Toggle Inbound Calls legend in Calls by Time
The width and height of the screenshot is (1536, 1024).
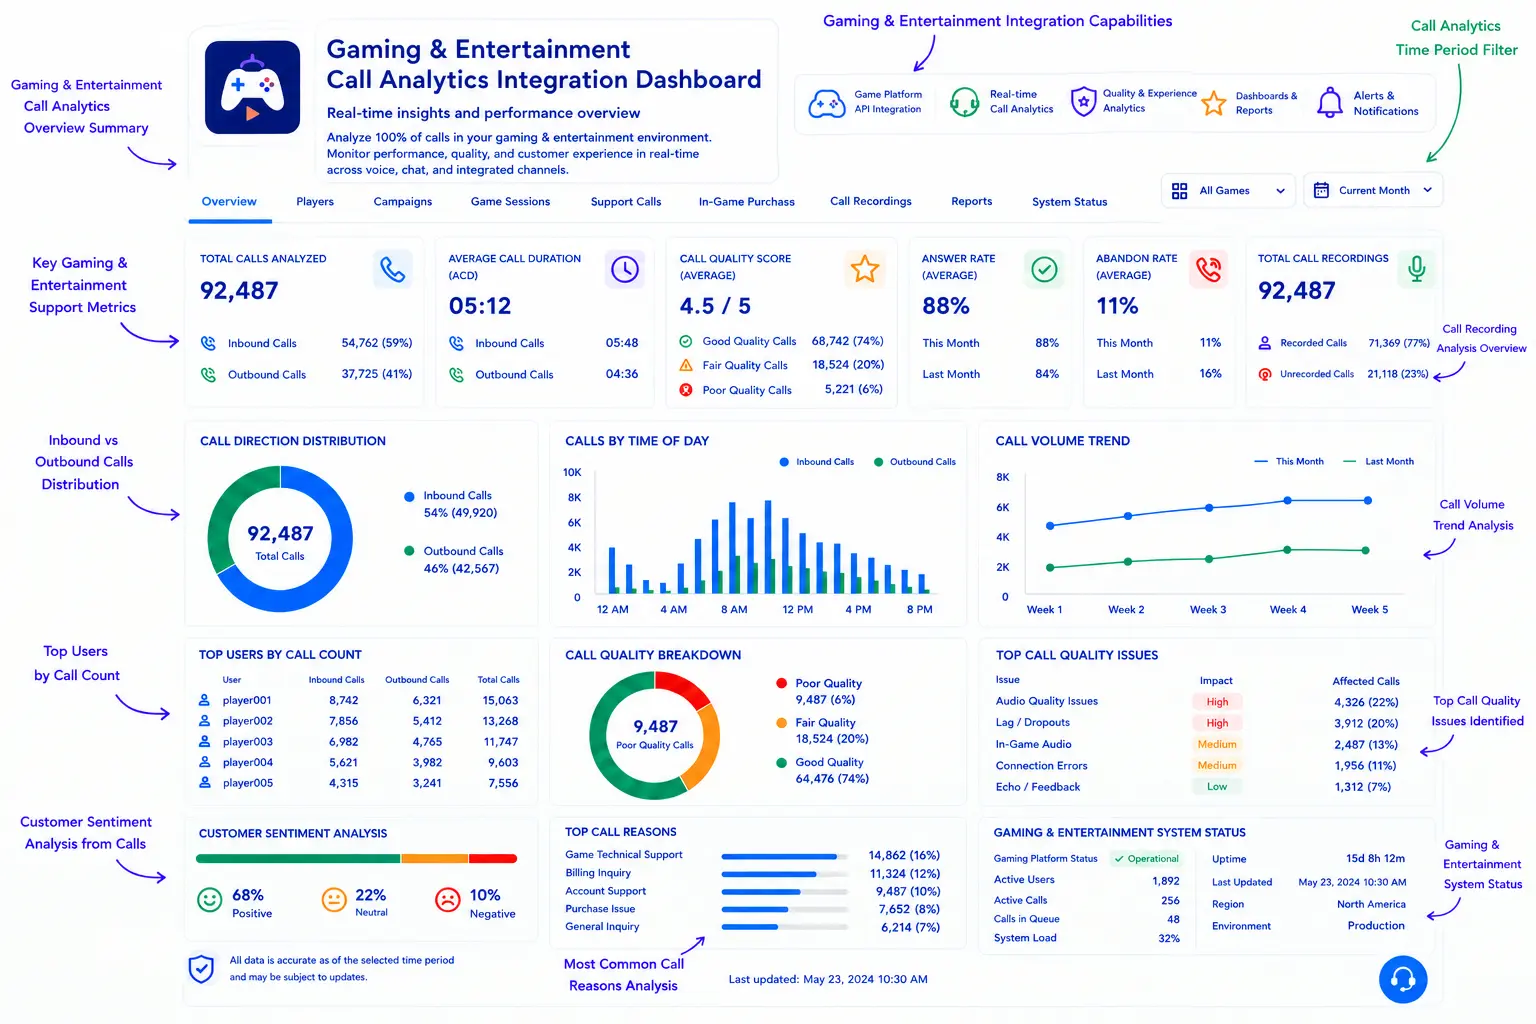(x=817, y=462)
